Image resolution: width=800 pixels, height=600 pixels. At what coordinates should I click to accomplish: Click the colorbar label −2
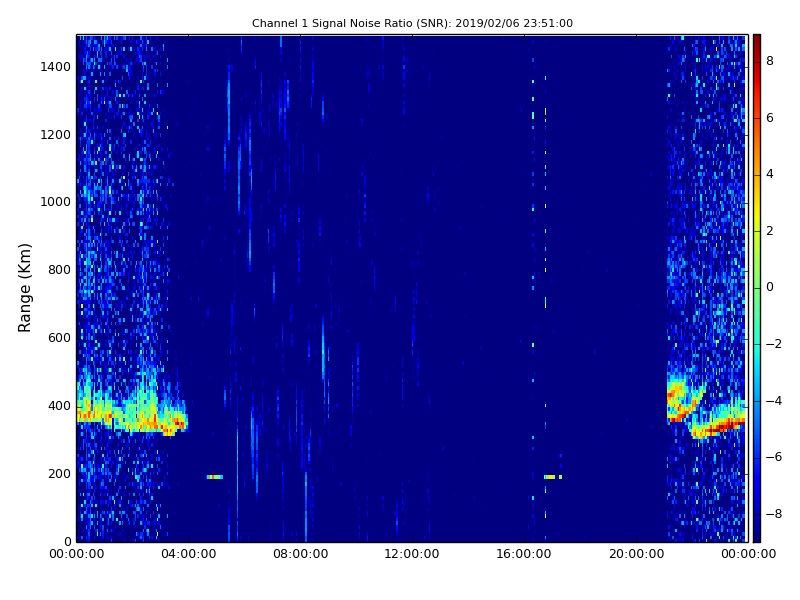pyautogui.click(x=774, y=344)
